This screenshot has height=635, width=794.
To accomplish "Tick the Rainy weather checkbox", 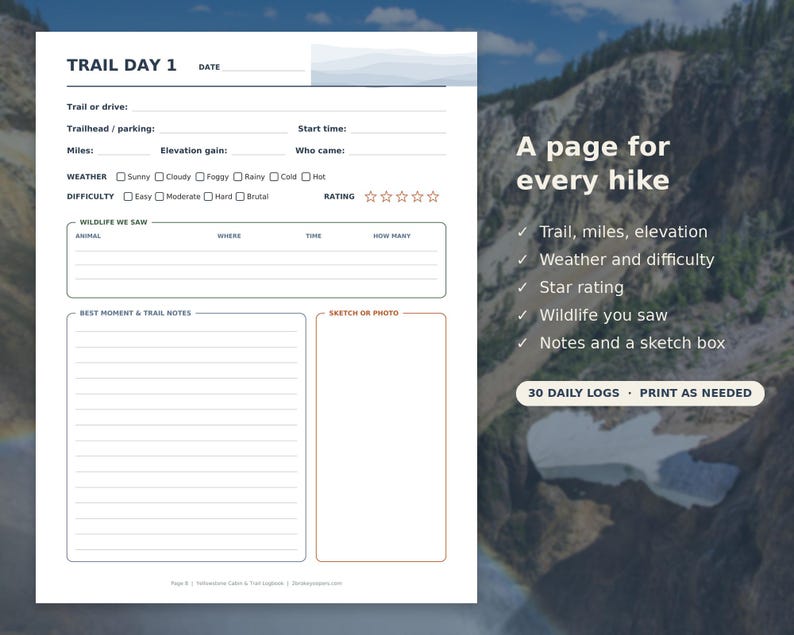I will pos(237,177).
